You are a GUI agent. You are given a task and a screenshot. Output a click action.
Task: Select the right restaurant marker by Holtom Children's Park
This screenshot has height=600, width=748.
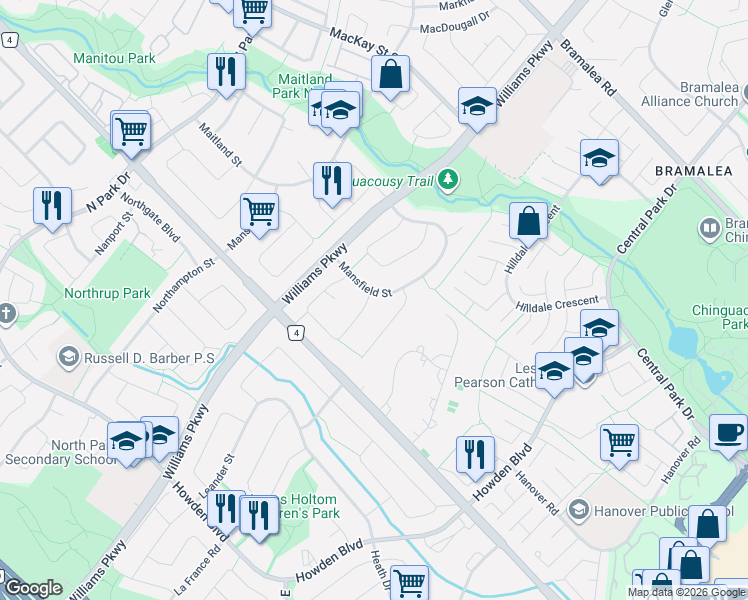click(260, 517)
